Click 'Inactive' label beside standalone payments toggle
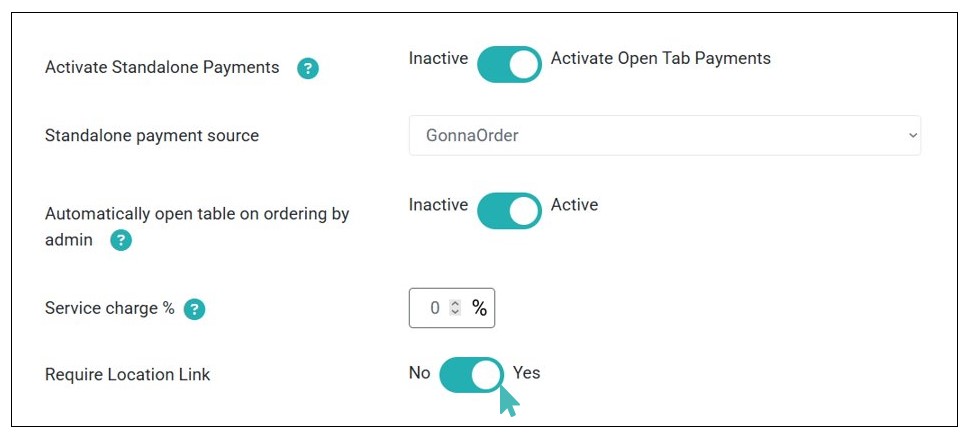 pos(438,58)
